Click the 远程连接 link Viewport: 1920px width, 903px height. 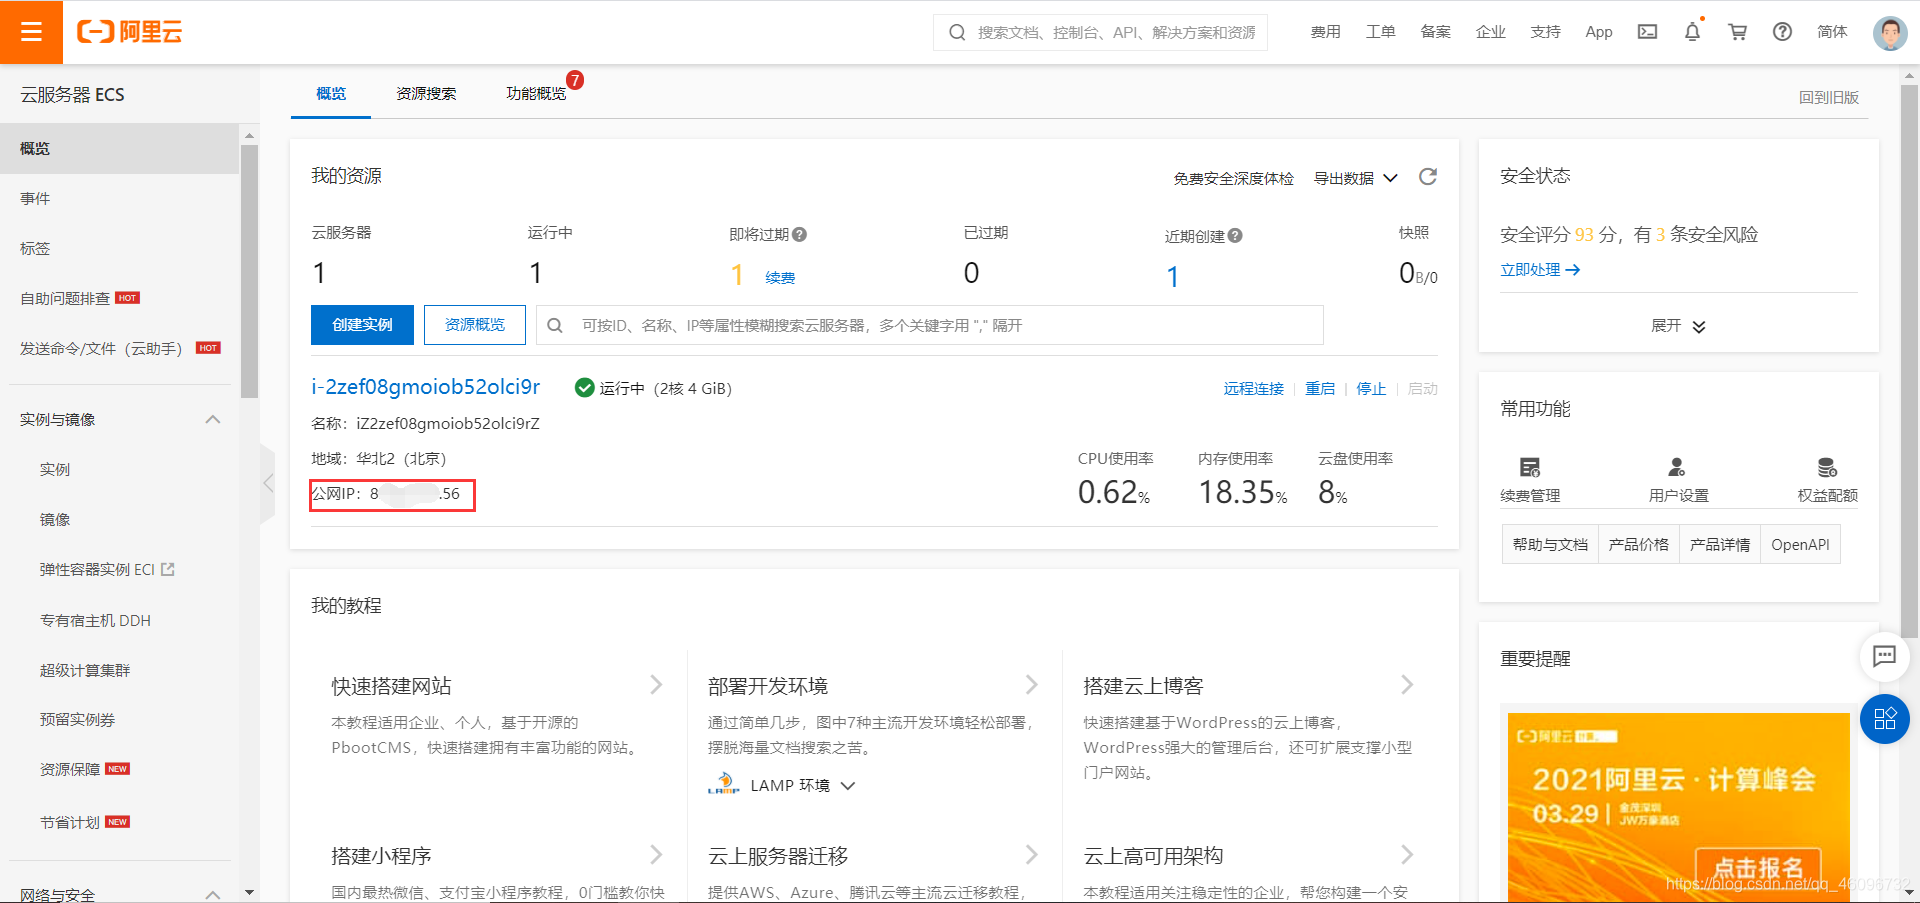pyautogui.click(x=1254, y=388)
